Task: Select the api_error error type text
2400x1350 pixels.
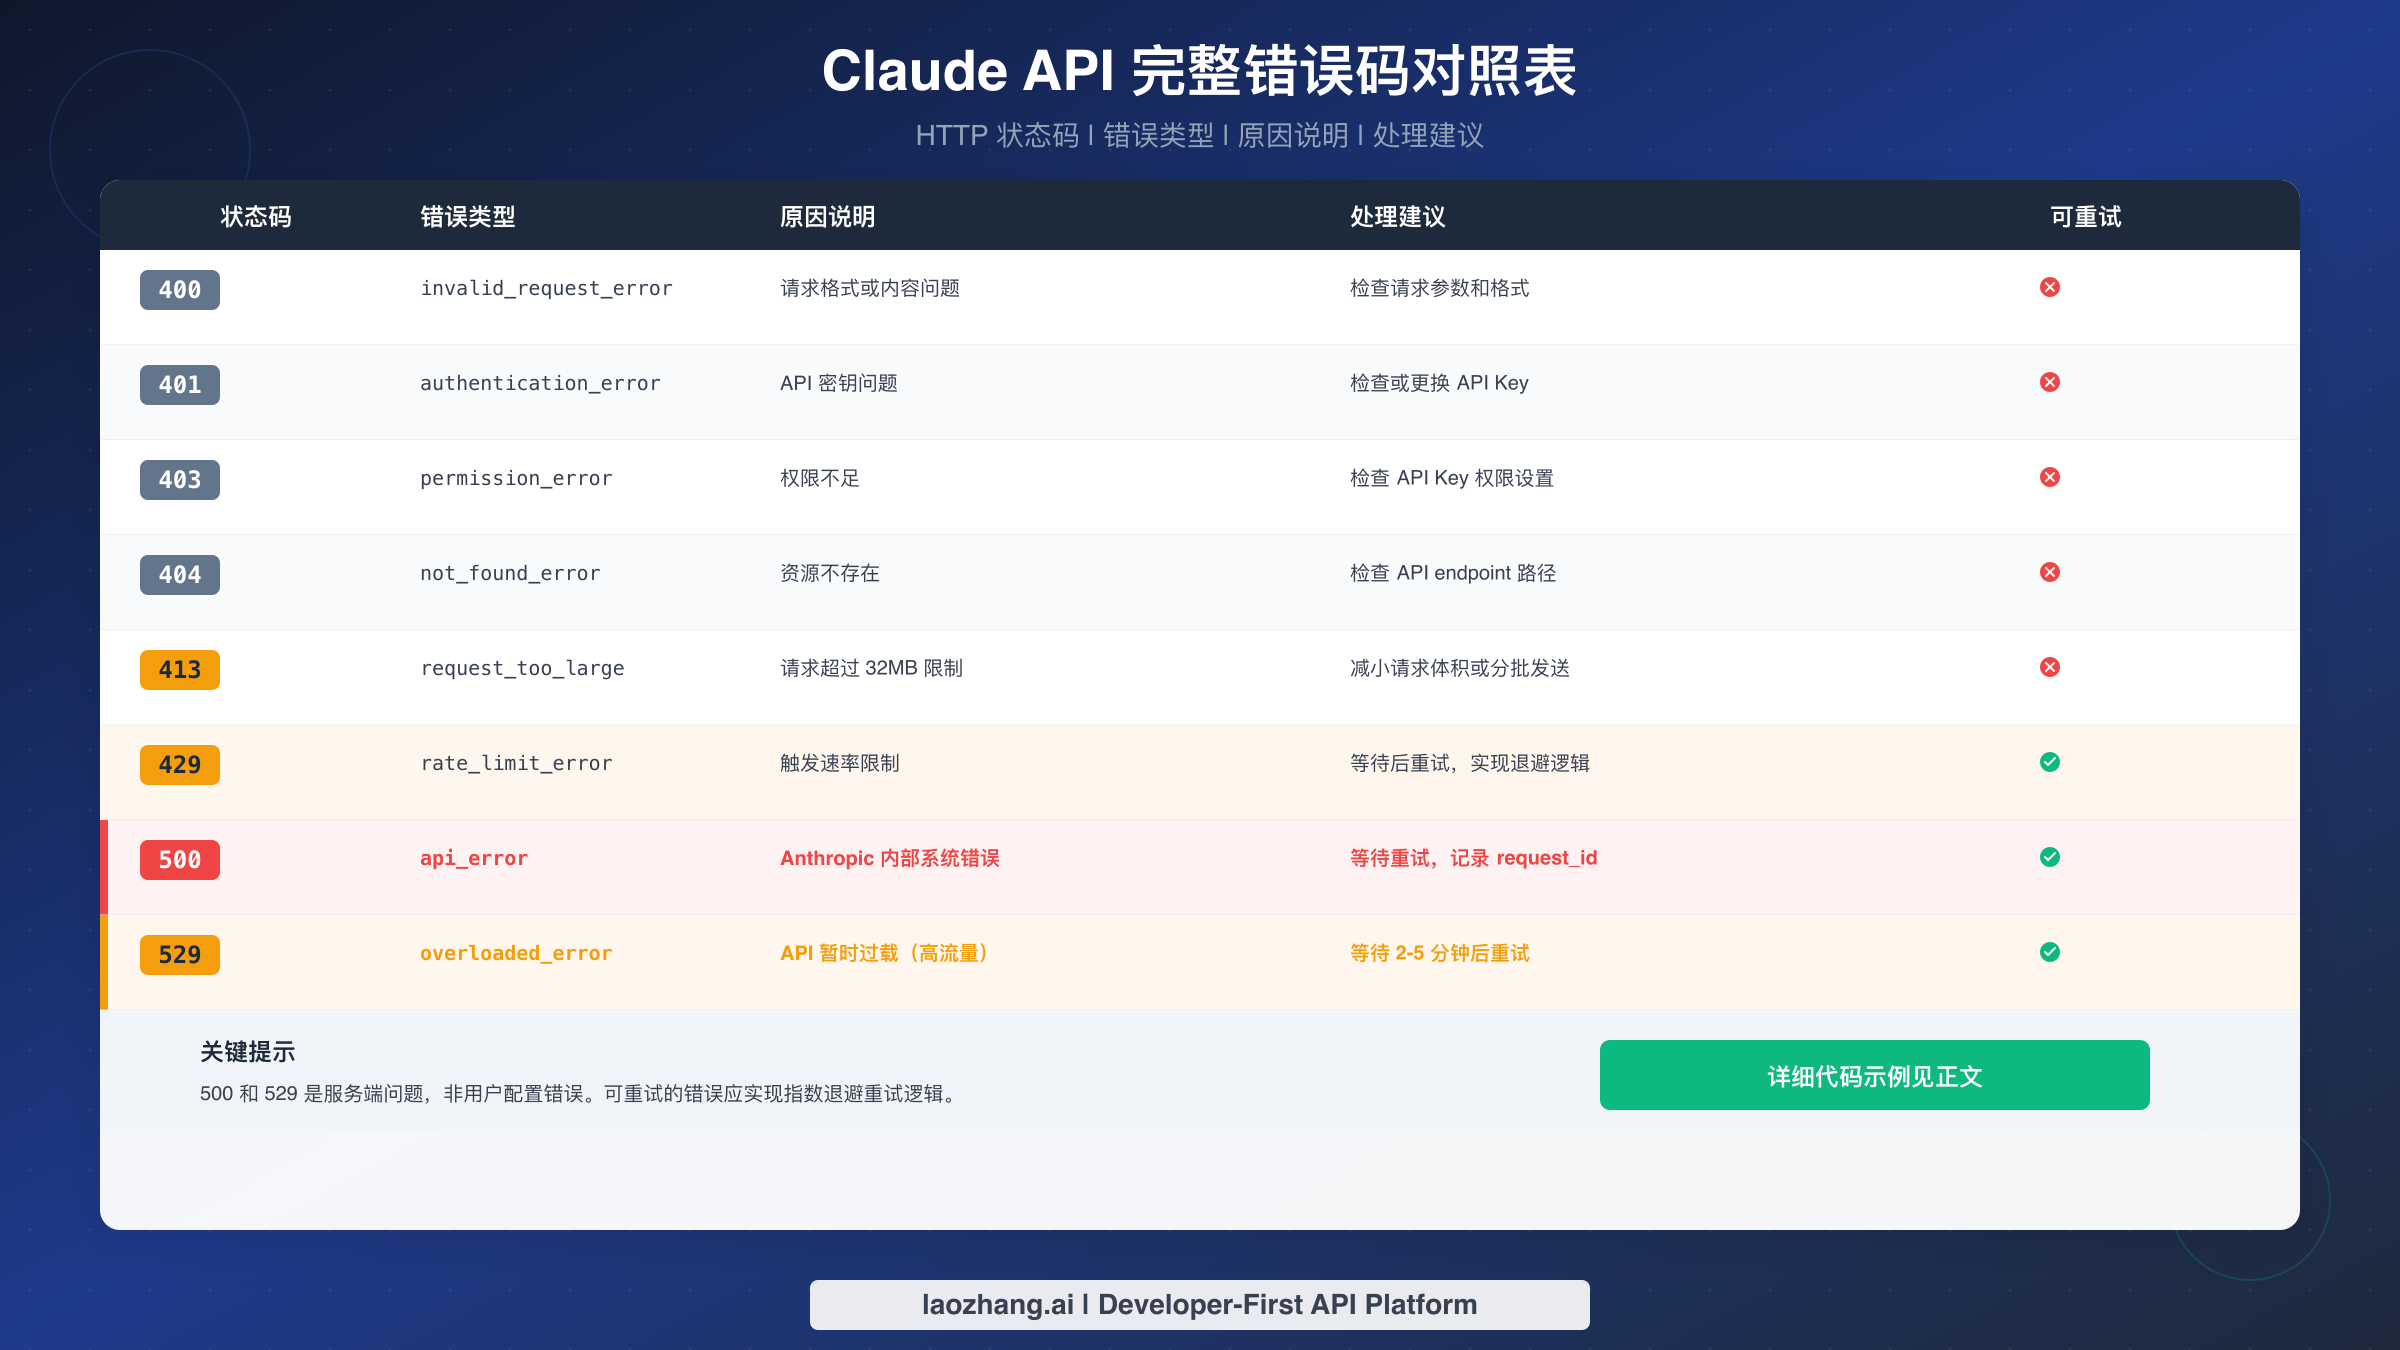Action: 474,858
